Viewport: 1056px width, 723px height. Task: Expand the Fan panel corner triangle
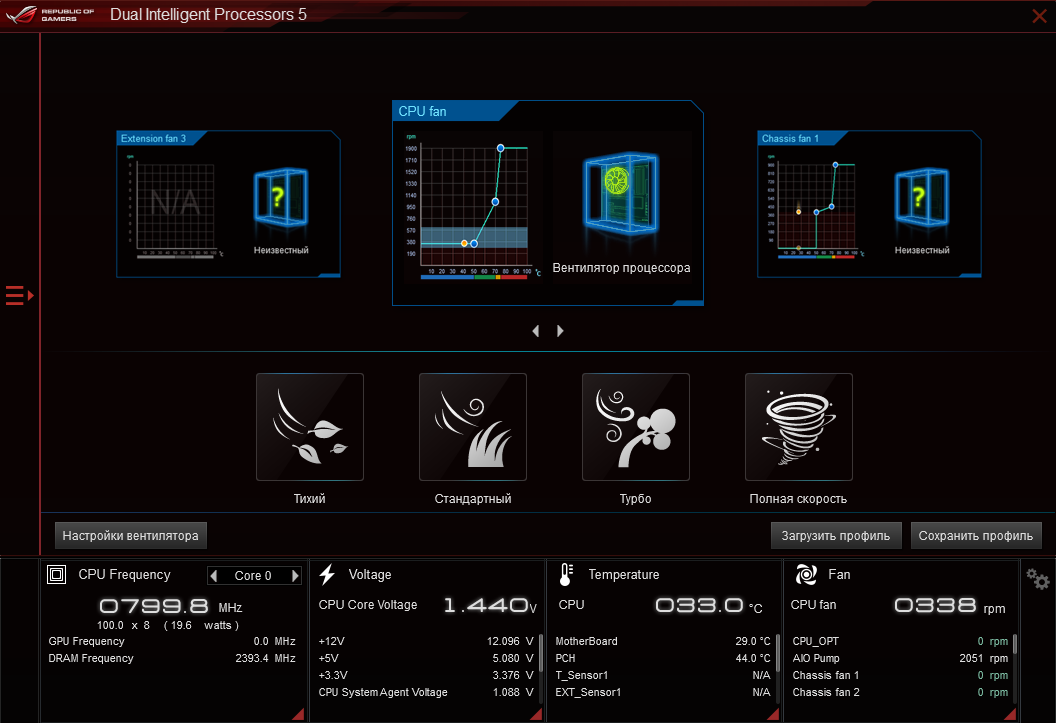(x=1010, y=714)
